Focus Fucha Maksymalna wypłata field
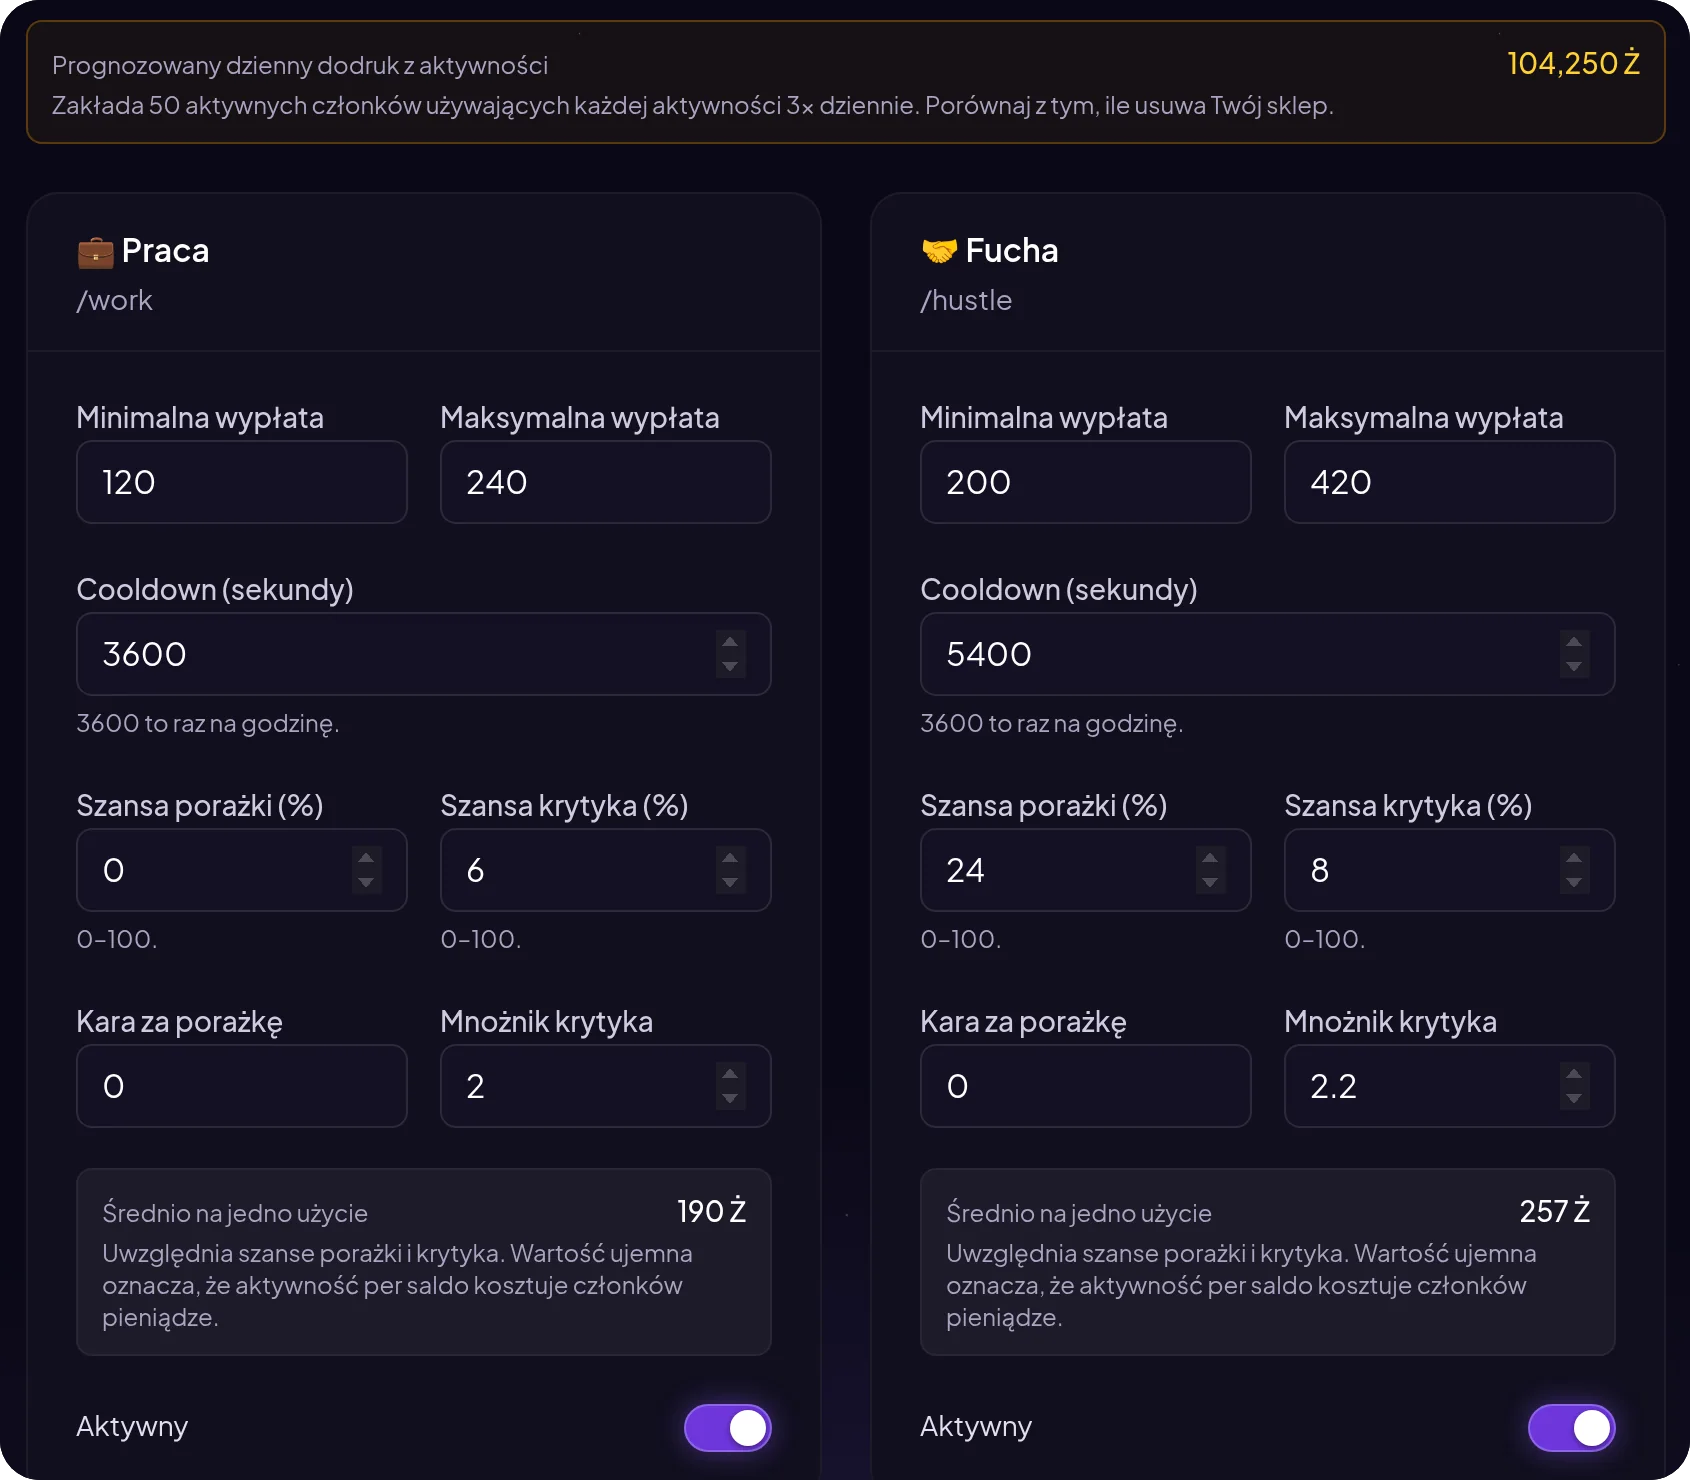This screenshot has width=1690, height=1480. pyautogui.click(x=1450, y=482)
